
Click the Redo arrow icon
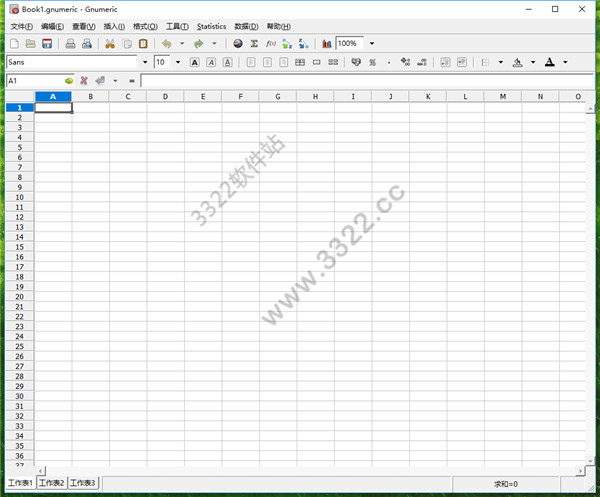[199, 44]
